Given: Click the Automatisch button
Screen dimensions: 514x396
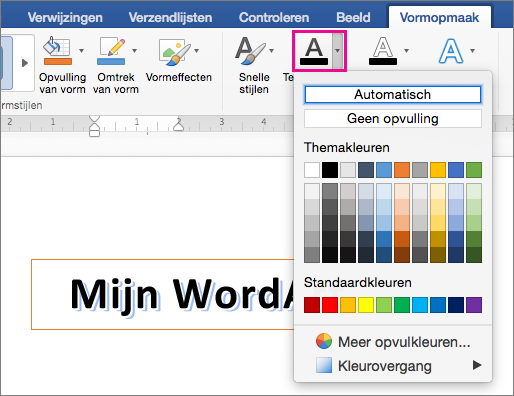Looking at the screenshot, I should [x=393, y=94].
